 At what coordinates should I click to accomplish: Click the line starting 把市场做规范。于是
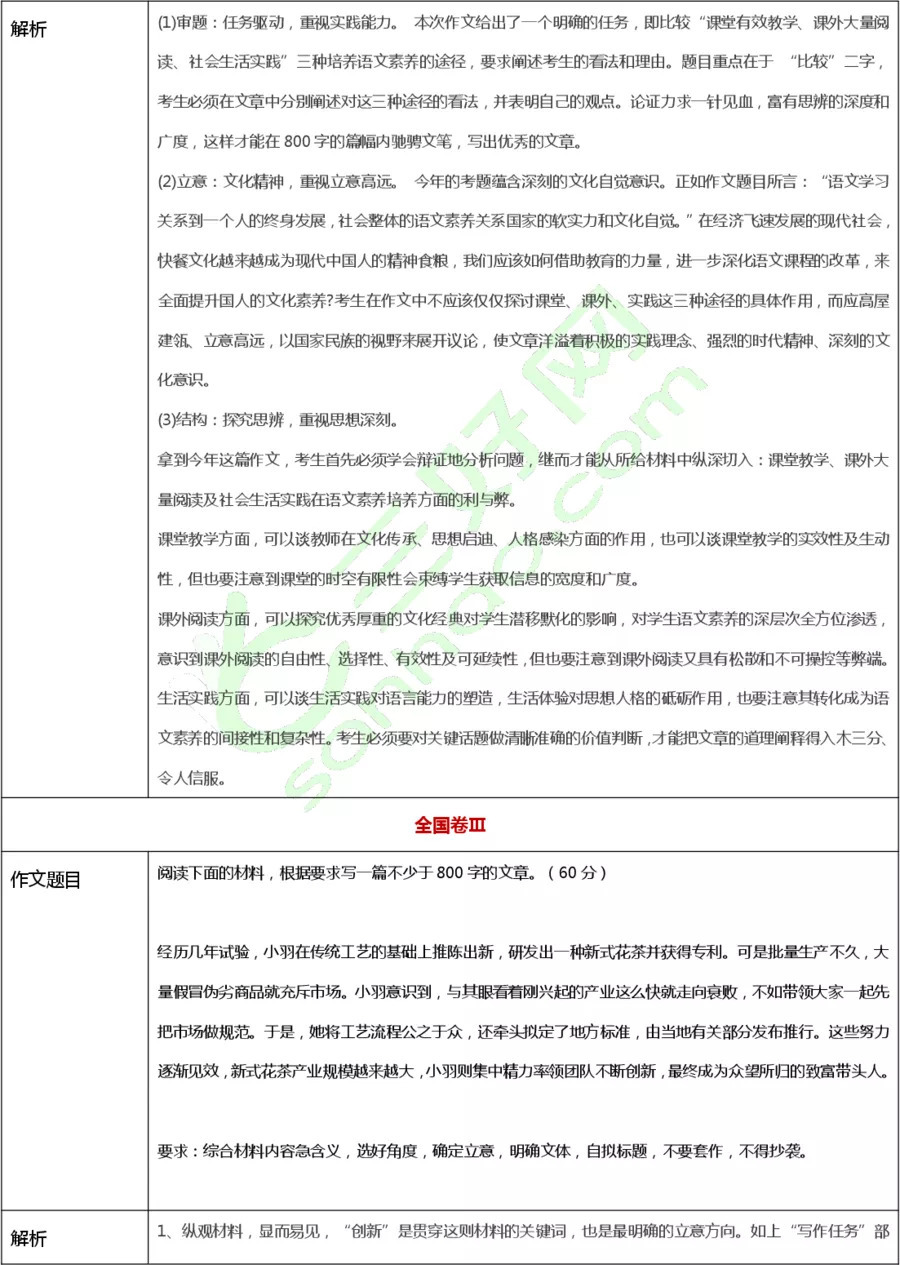(x=524, y=1031)
